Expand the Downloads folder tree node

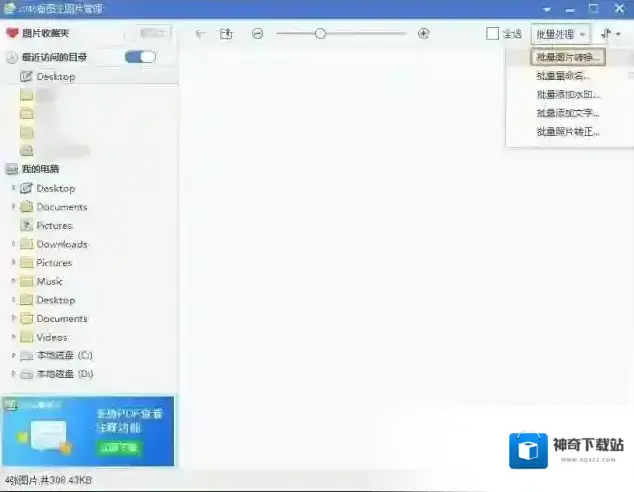click(14, 244)
